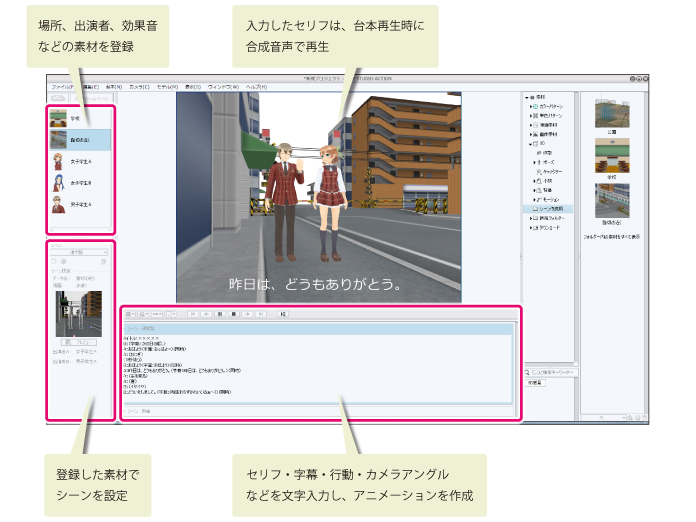Viewport: 696px width, 522px height.
Task: Select the 学校 classroom material thumbnail in left list
Action: pyautogui.click(x=58, y=117)
